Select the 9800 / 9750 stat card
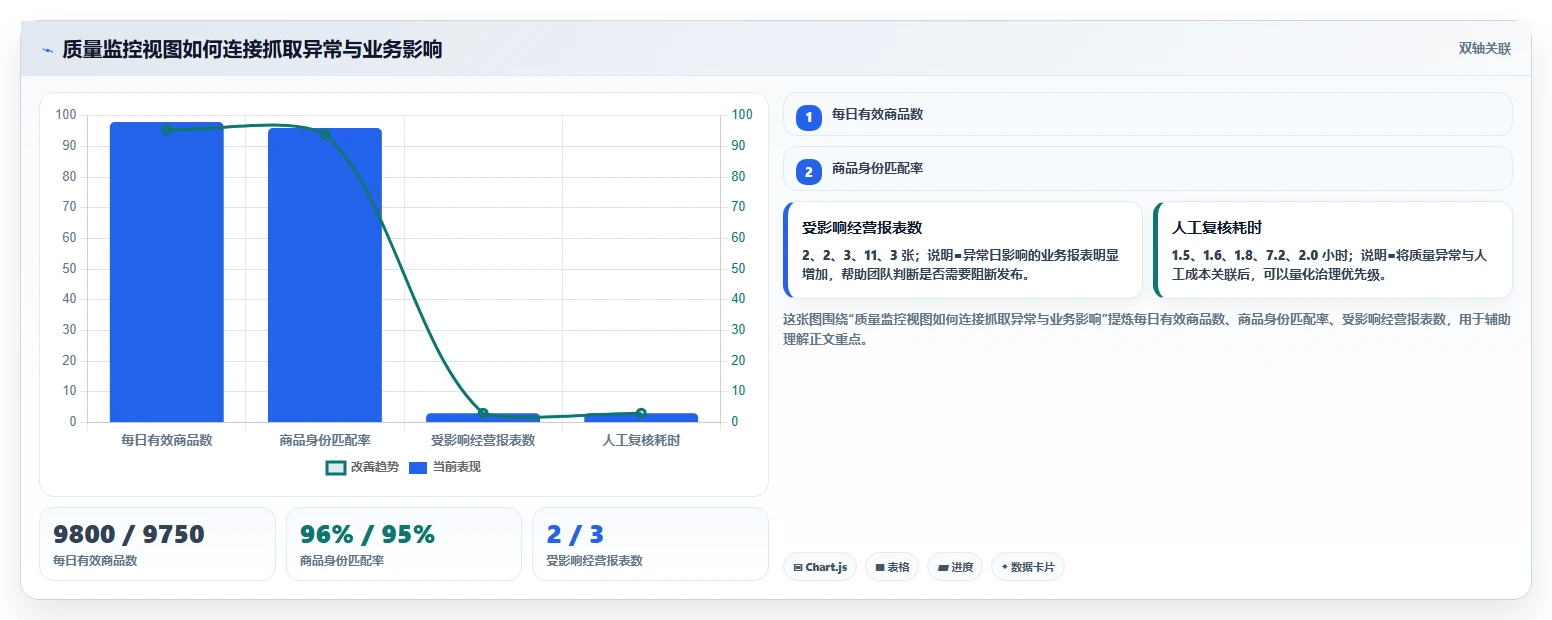Viewport: 1552px width, 620px height. pyautogui.click(x=157, y=544)
